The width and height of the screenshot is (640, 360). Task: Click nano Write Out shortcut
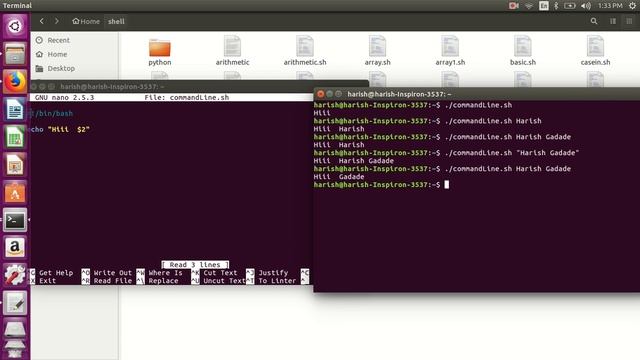click(107, 273)
